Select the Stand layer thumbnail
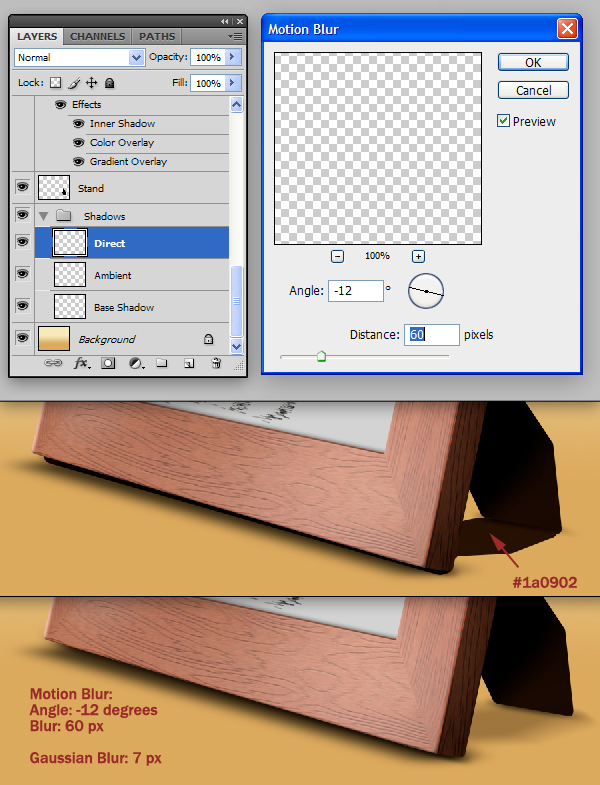Image resolution: width=600 pixels, height=785 pixels. (54, 187)
